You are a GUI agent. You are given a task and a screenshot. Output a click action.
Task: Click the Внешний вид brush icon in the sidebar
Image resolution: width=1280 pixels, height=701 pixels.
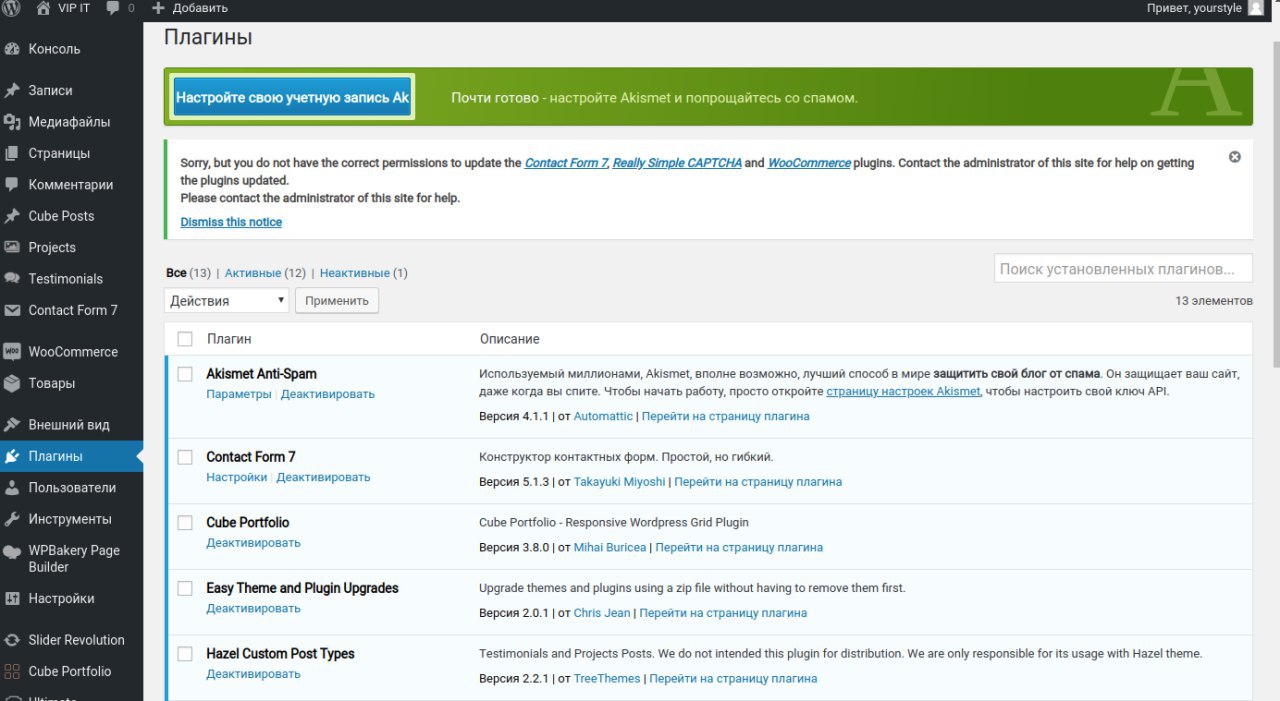coord(12,425)
